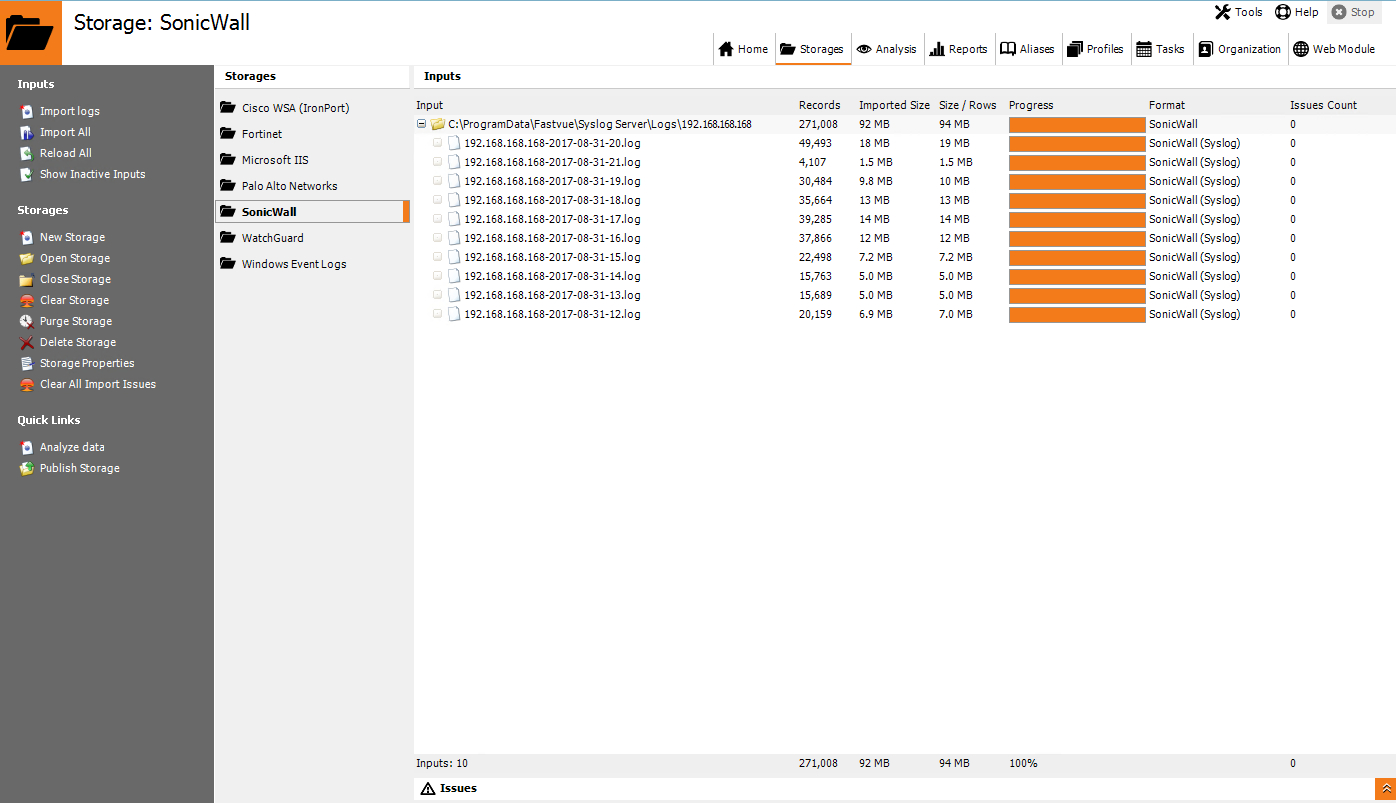Sort by the Imported Size column header
The image size is (1396, 803).
[894, 105]
